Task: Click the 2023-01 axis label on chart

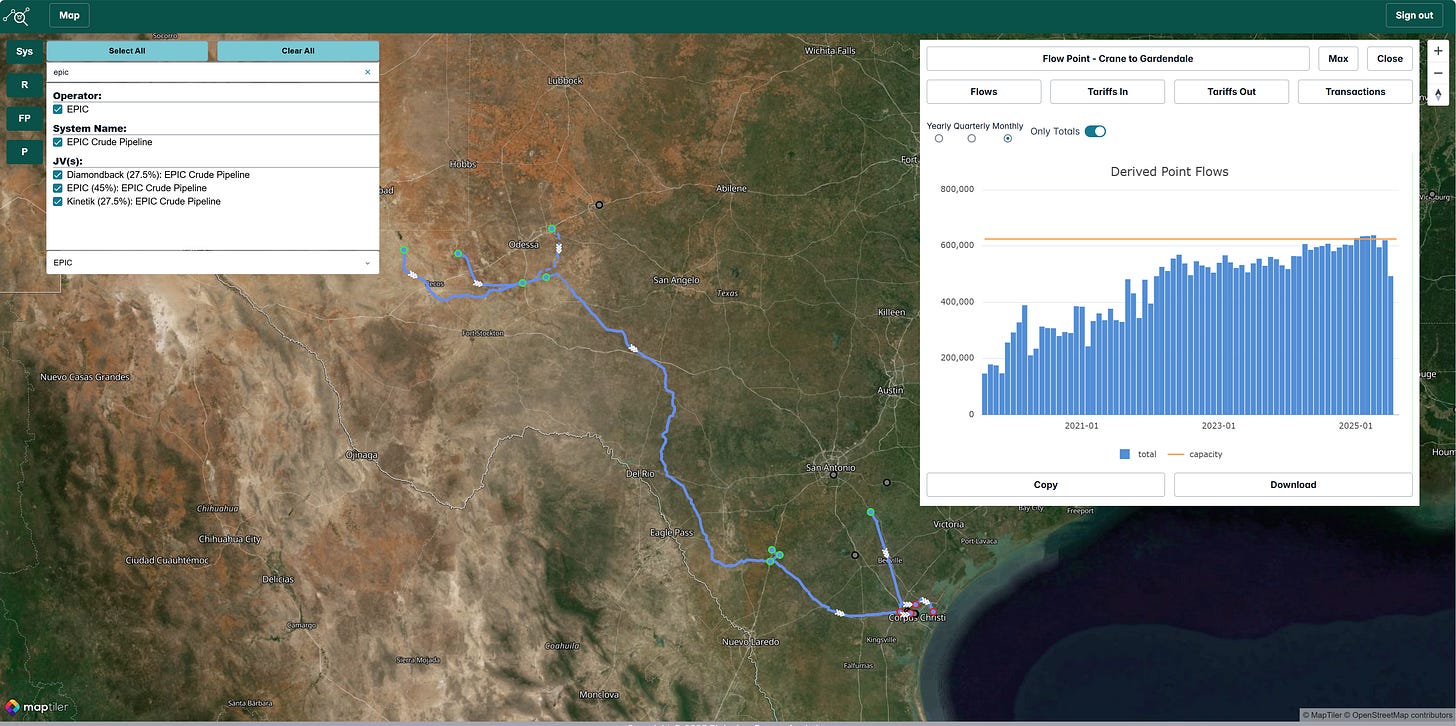Action: click(1218, 425)
